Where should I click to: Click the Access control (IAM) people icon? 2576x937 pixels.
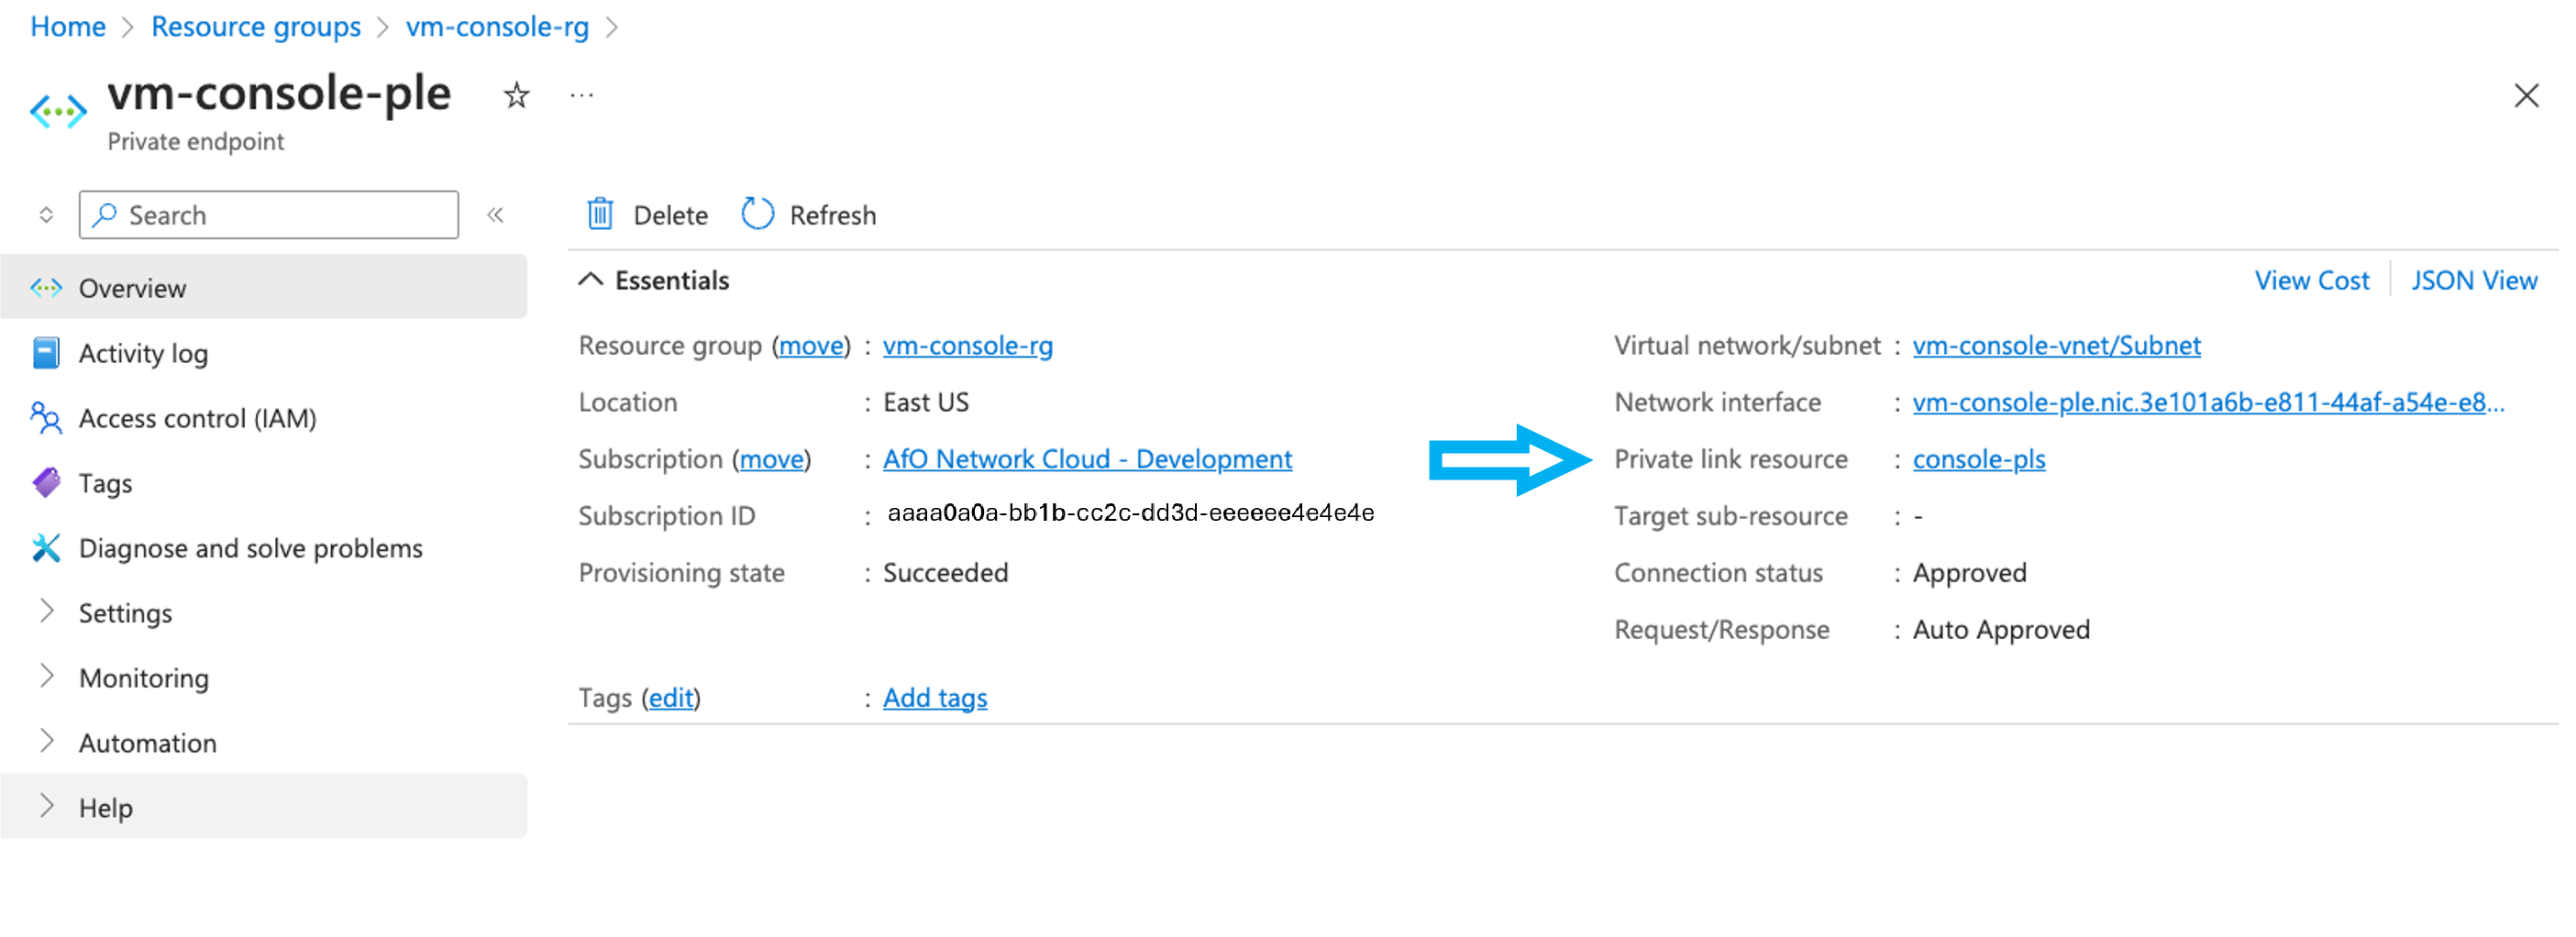point(46,418)
